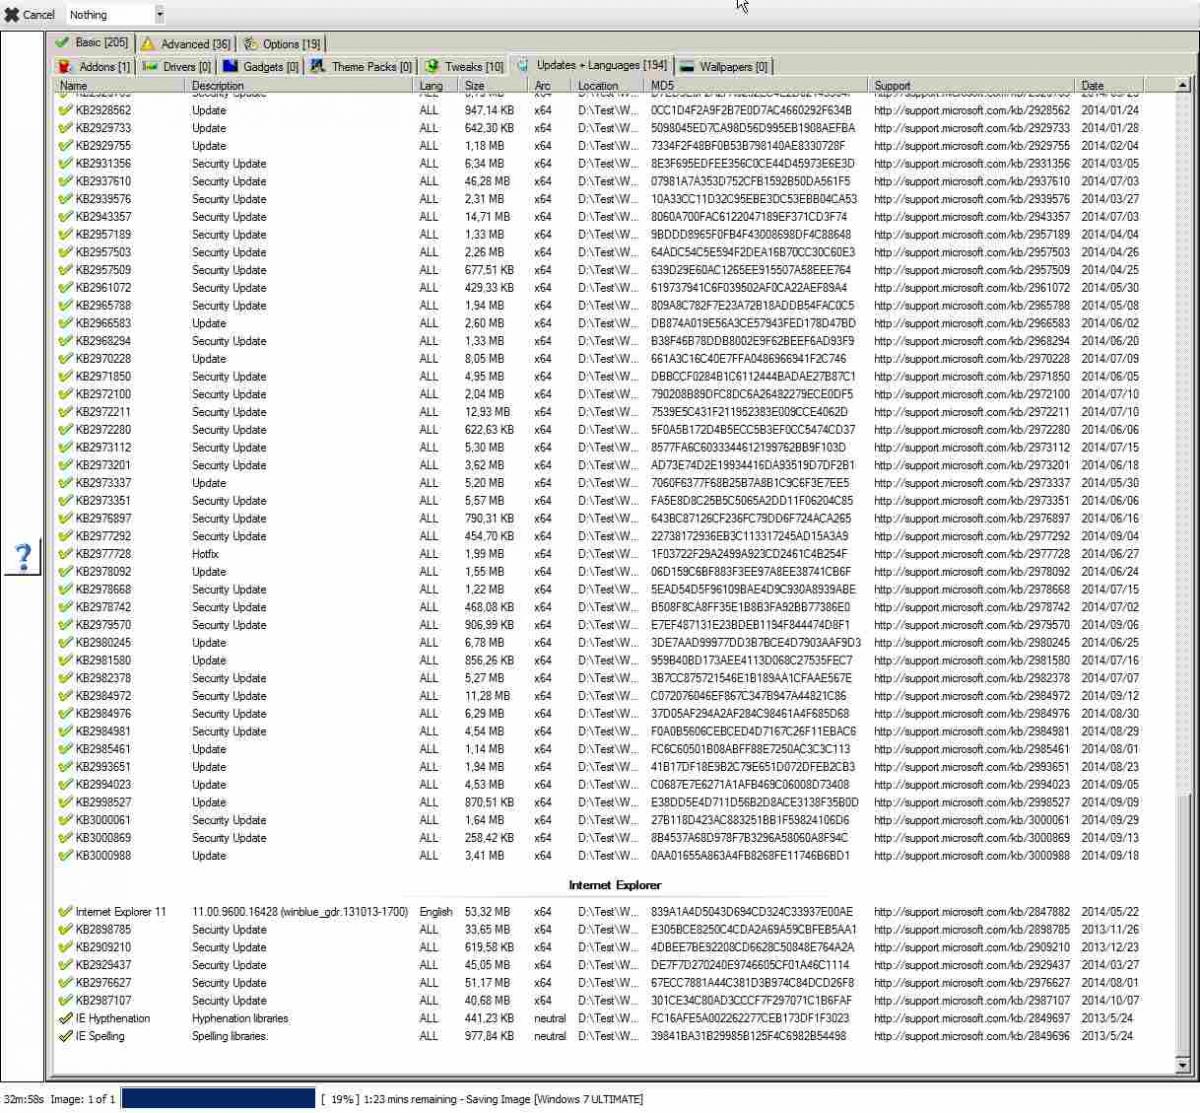Click the green check icon beside KB2966583

click(x=66, y=323)
